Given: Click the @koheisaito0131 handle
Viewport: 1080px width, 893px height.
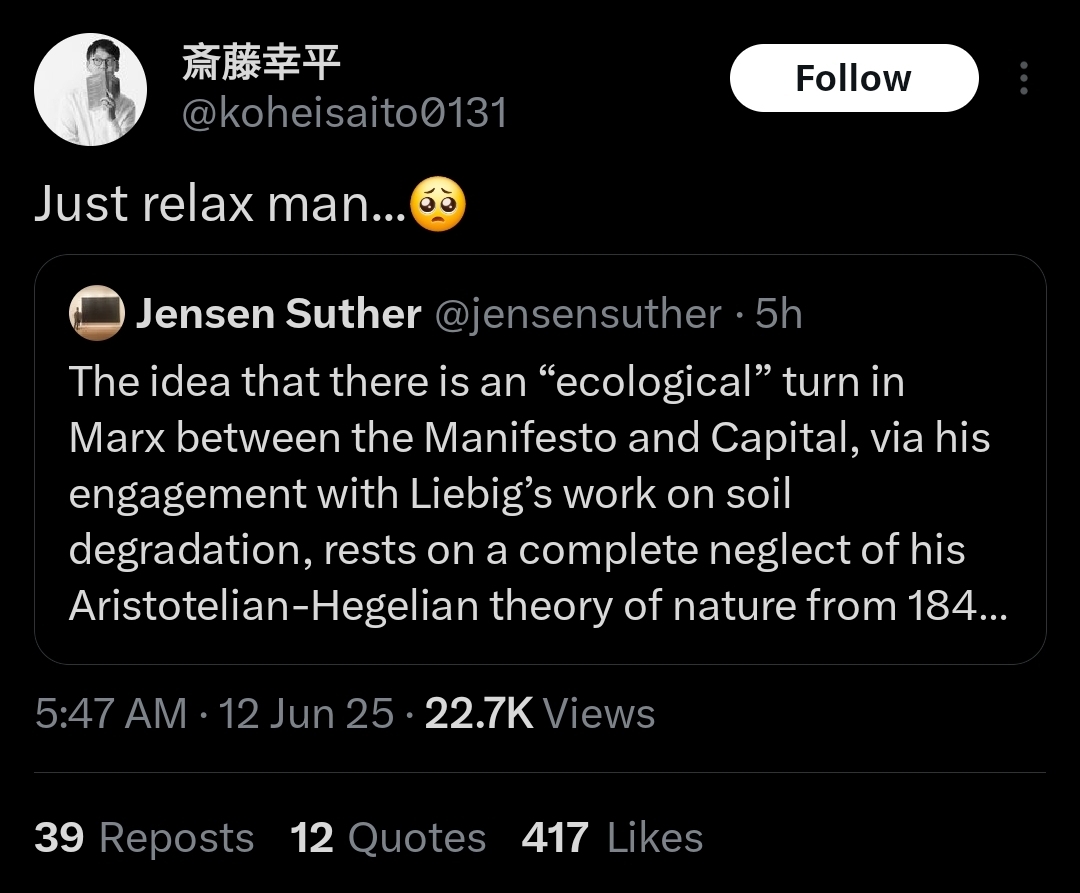Looking at the screenshot, I should tap(344, 113).
